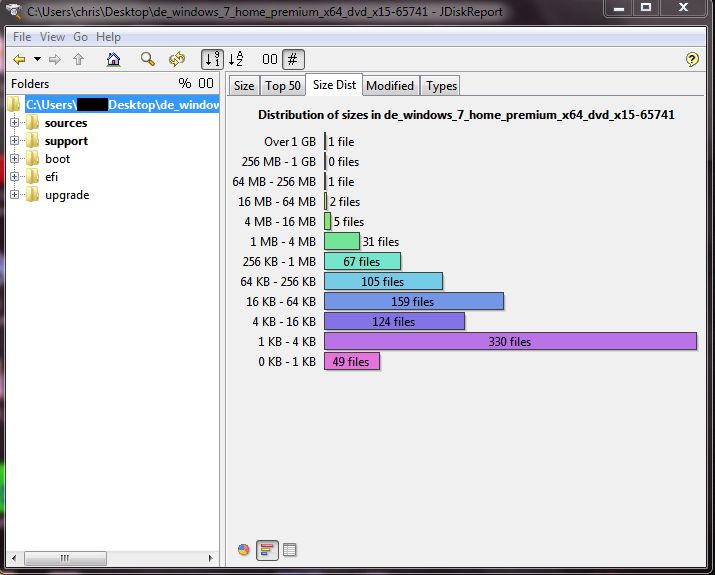Switch to the Top 50 tab

click(283, 86)
